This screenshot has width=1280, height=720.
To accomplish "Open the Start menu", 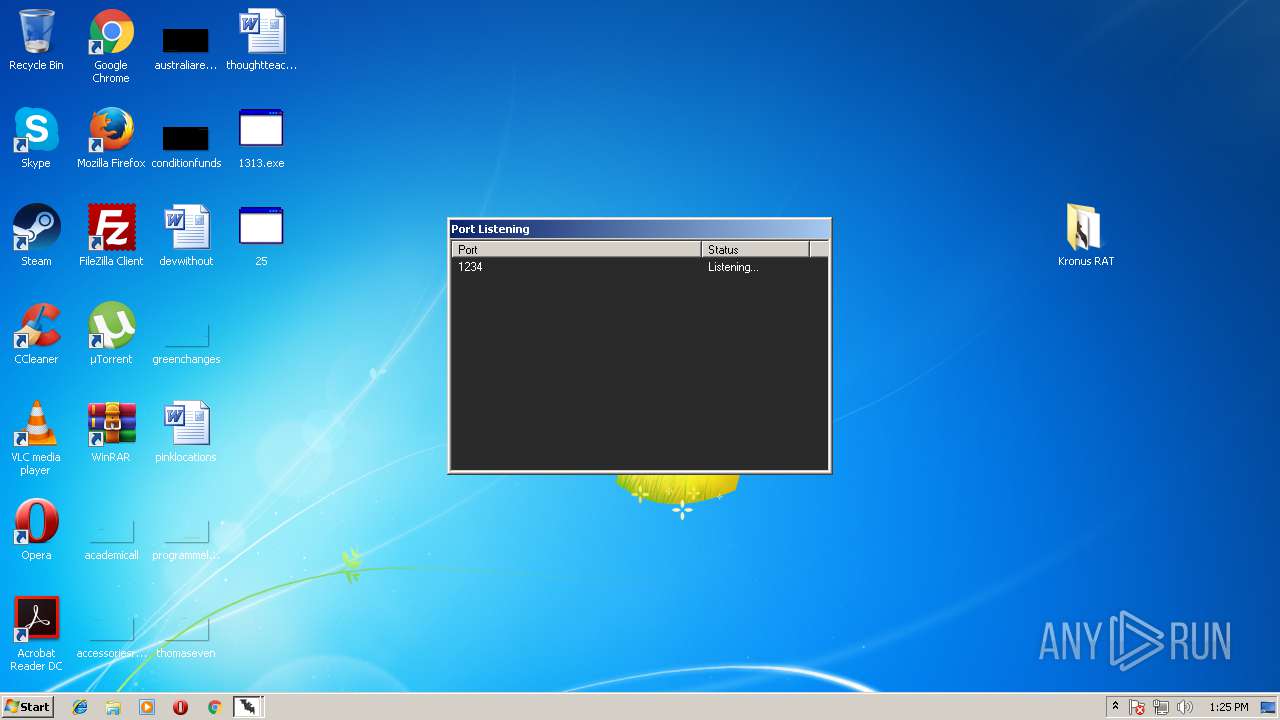I will 27,707.
